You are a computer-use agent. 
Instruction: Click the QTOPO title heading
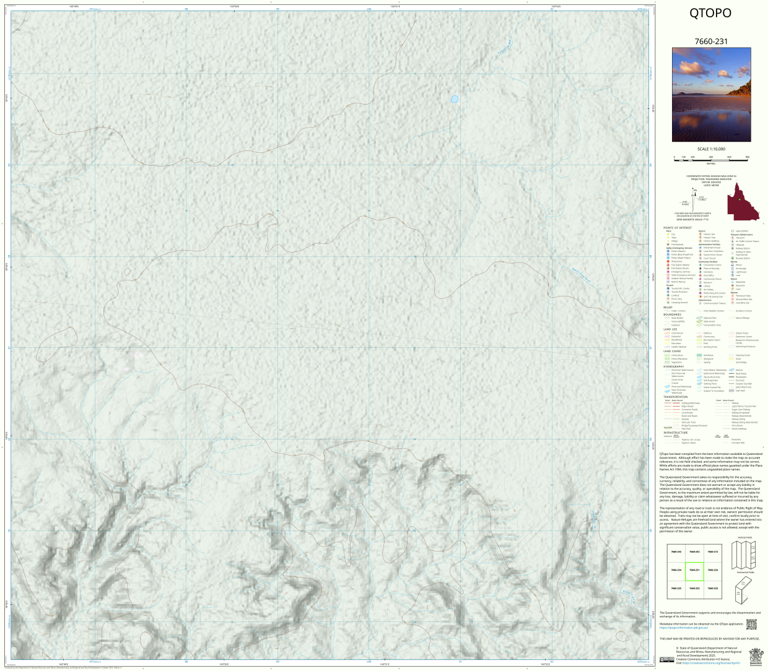(710, 13)
